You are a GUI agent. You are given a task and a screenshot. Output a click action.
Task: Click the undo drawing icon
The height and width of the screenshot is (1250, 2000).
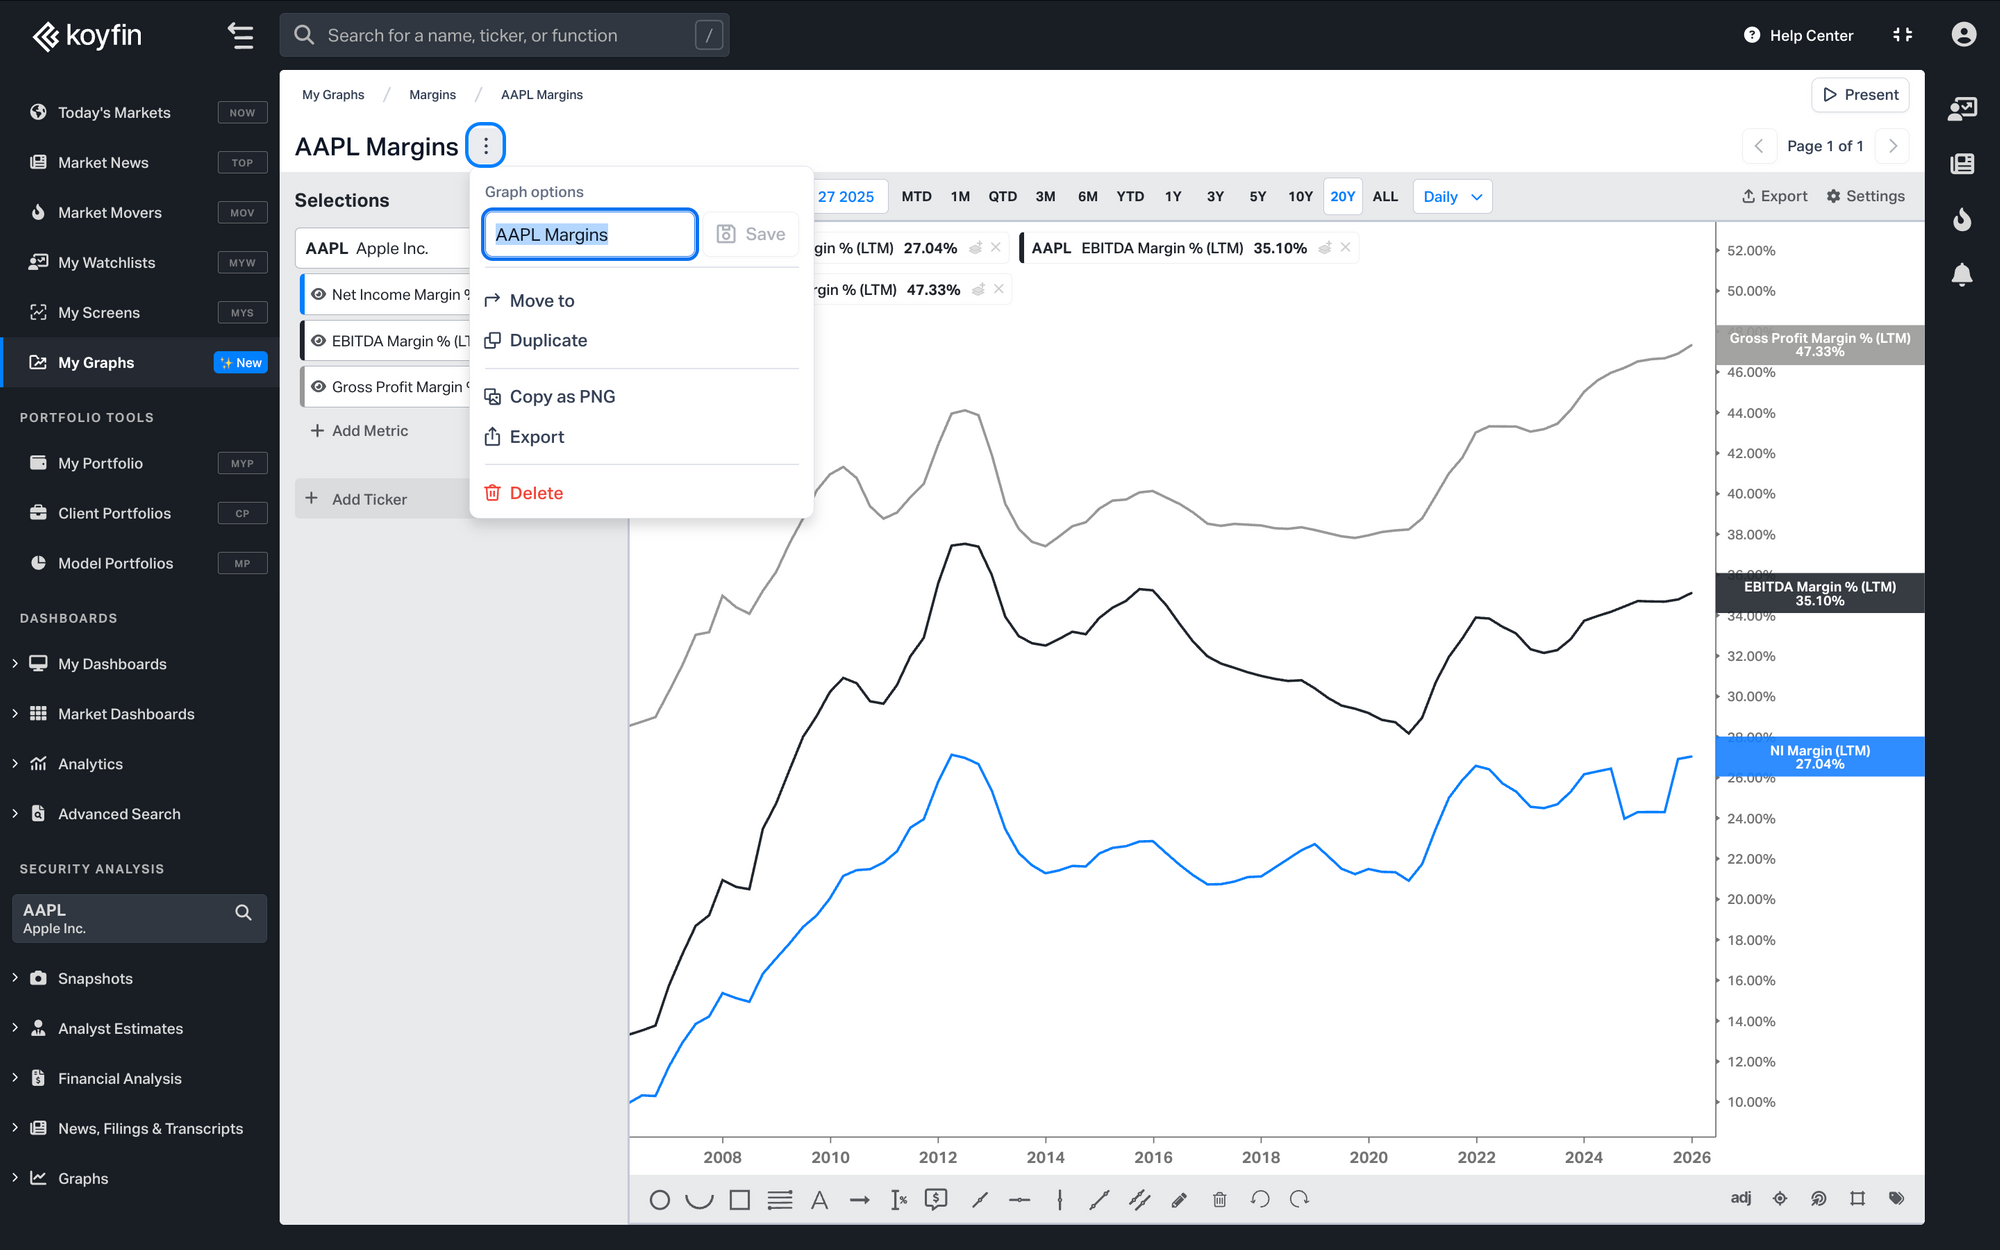coord(1260,1200)
